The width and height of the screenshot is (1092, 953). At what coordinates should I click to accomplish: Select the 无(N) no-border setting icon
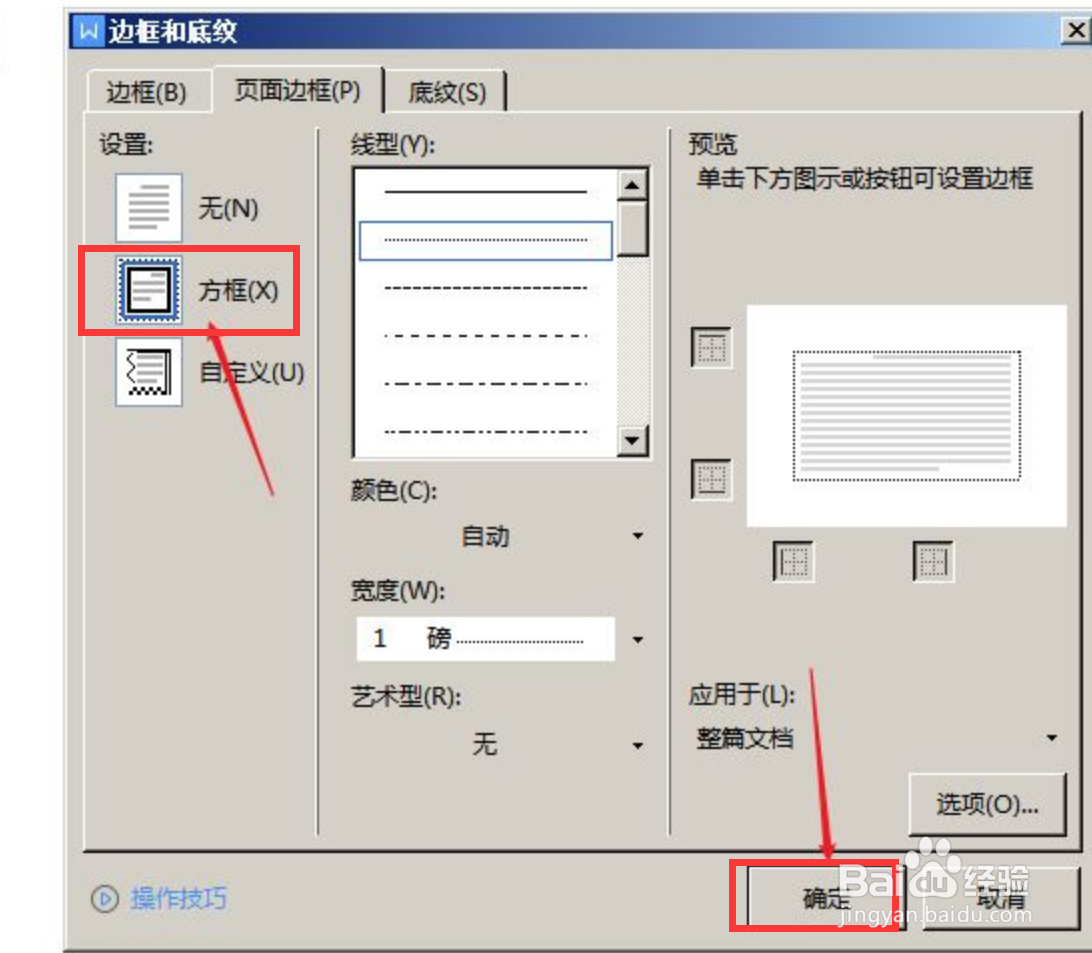(x=149, y=208)
